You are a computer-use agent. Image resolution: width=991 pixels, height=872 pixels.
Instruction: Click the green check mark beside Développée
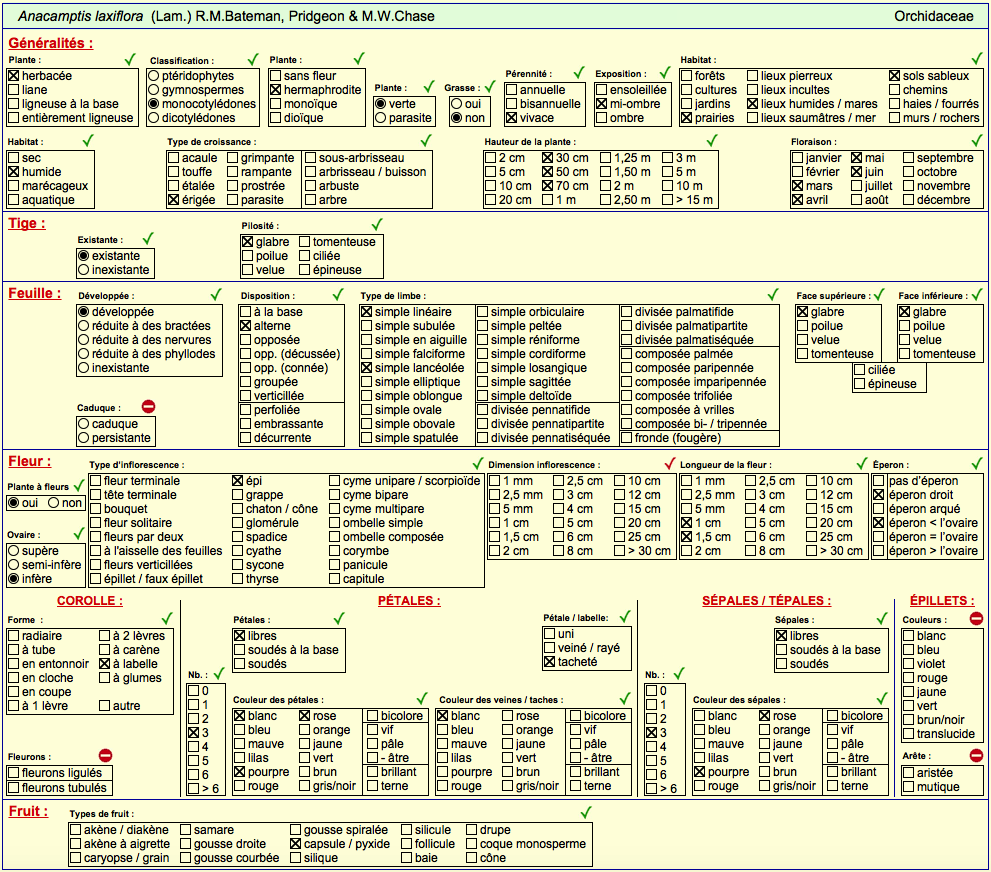[x=216, y=294]
